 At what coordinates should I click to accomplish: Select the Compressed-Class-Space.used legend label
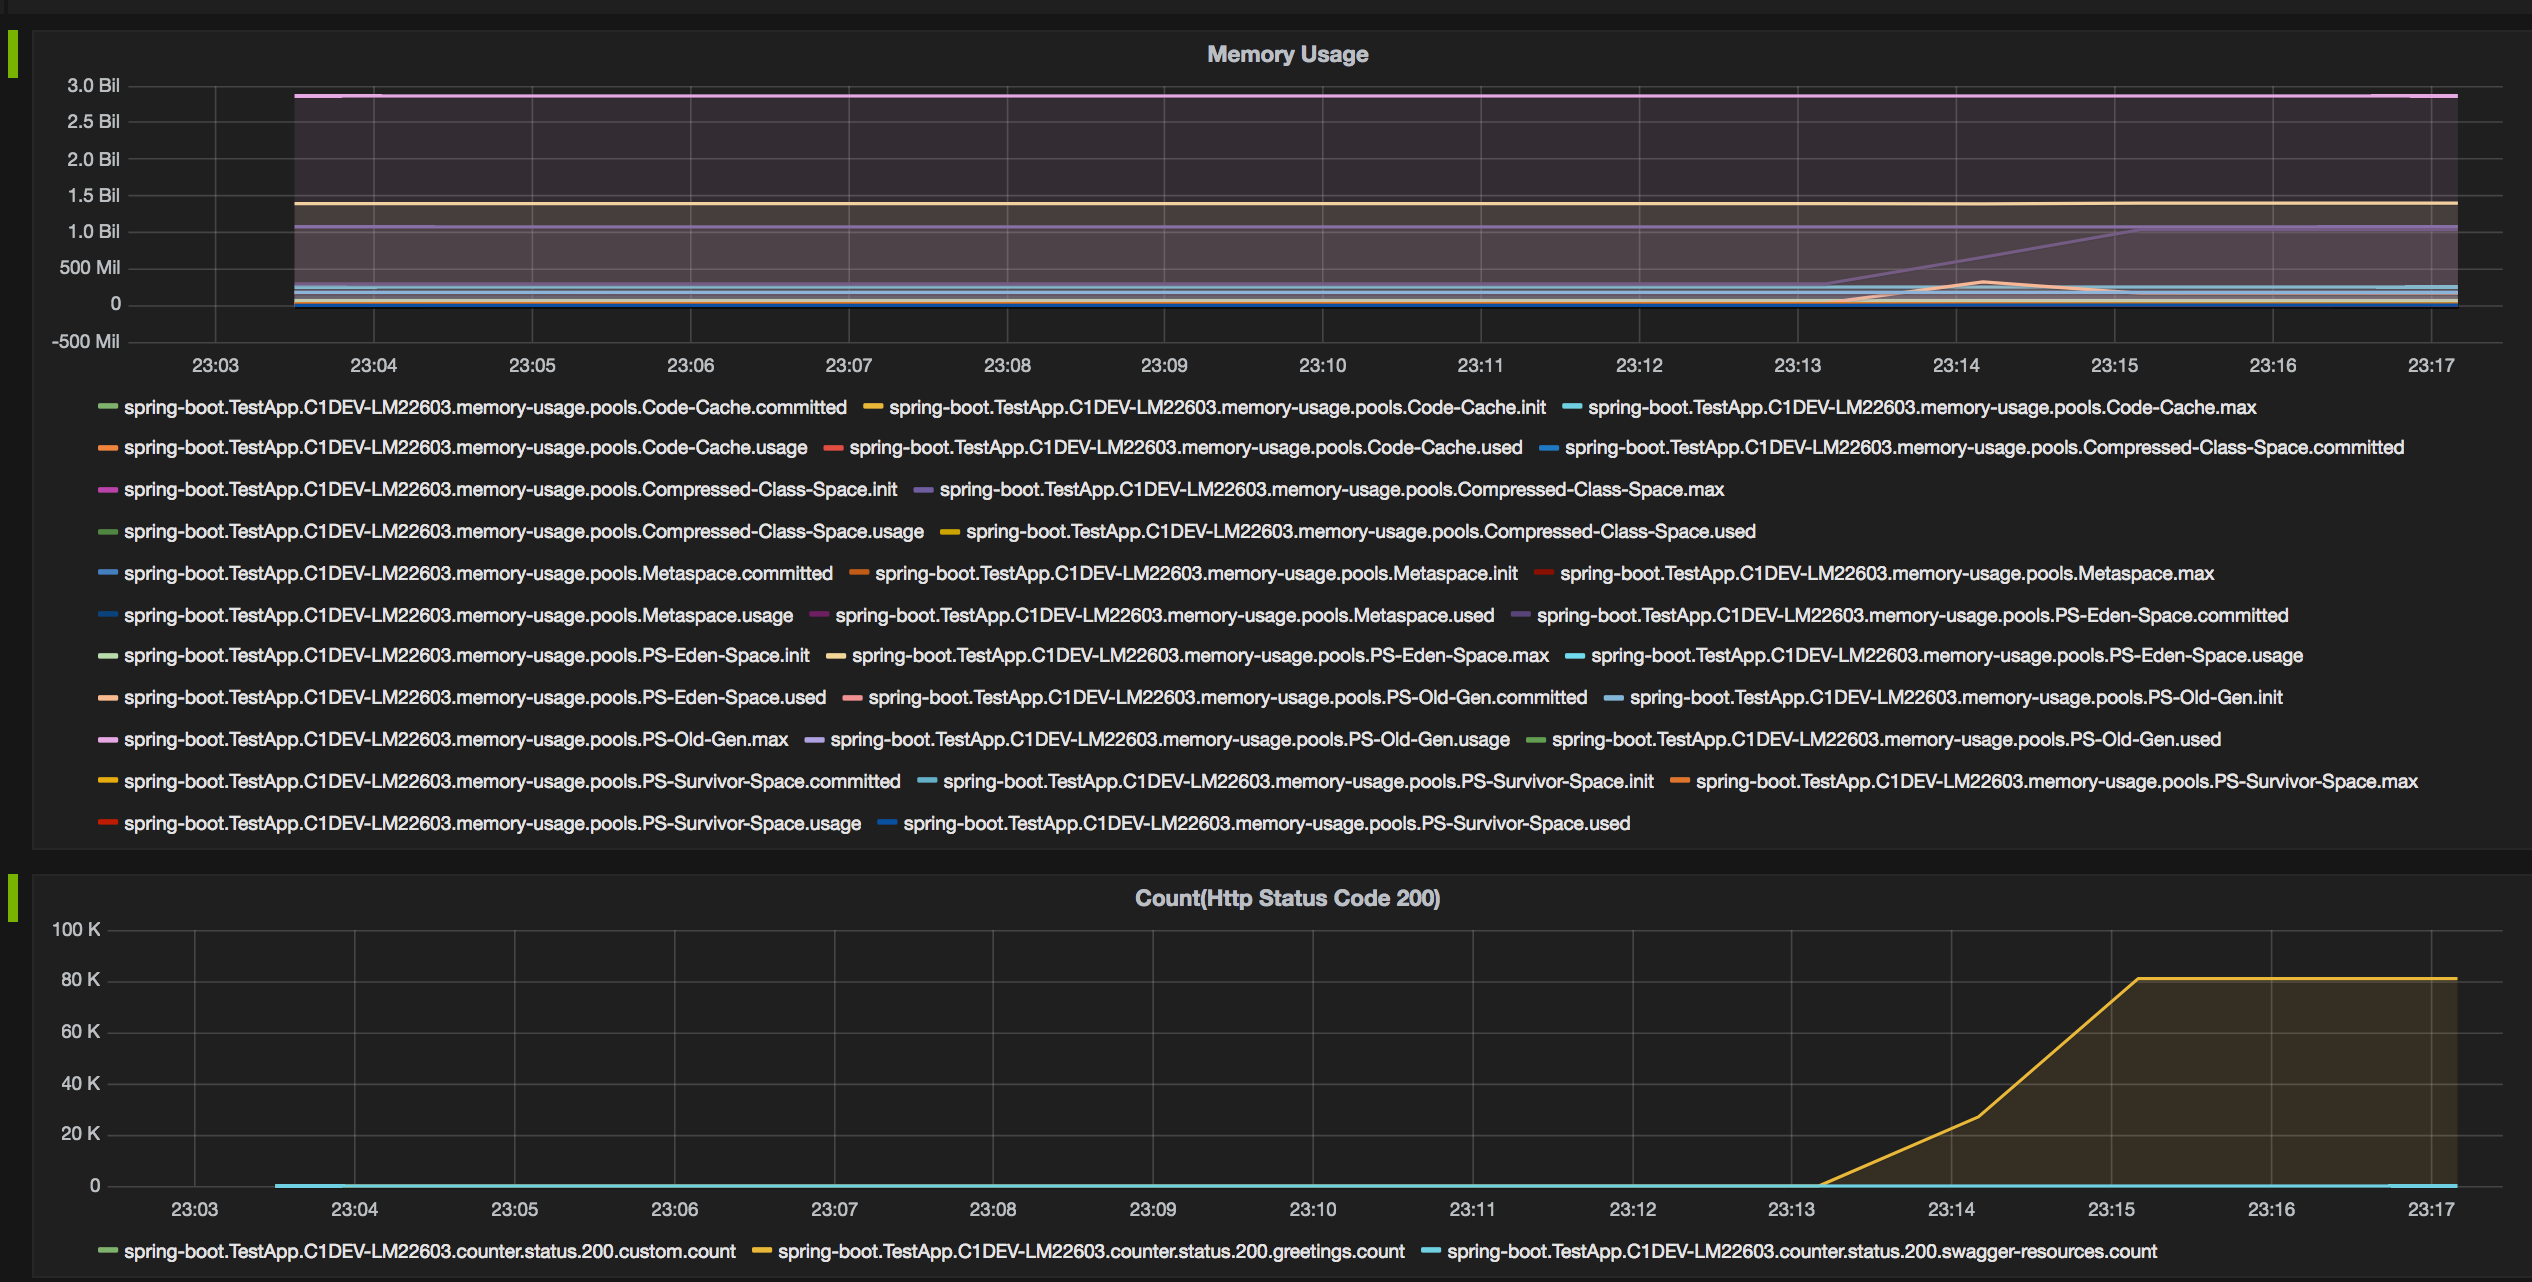click(x=1361, y=532)
